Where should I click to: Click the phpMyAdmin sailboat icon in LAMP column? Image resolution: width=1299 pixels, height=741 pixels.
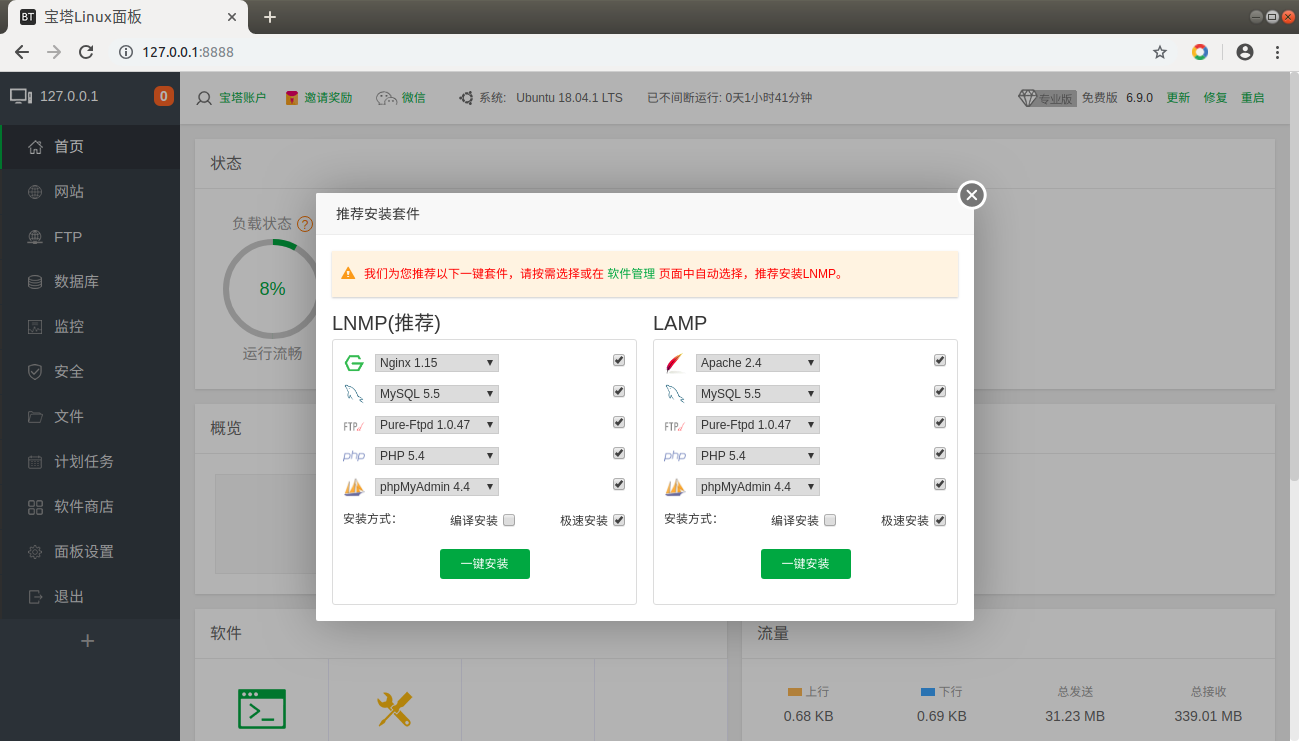(x=674, y=486)
